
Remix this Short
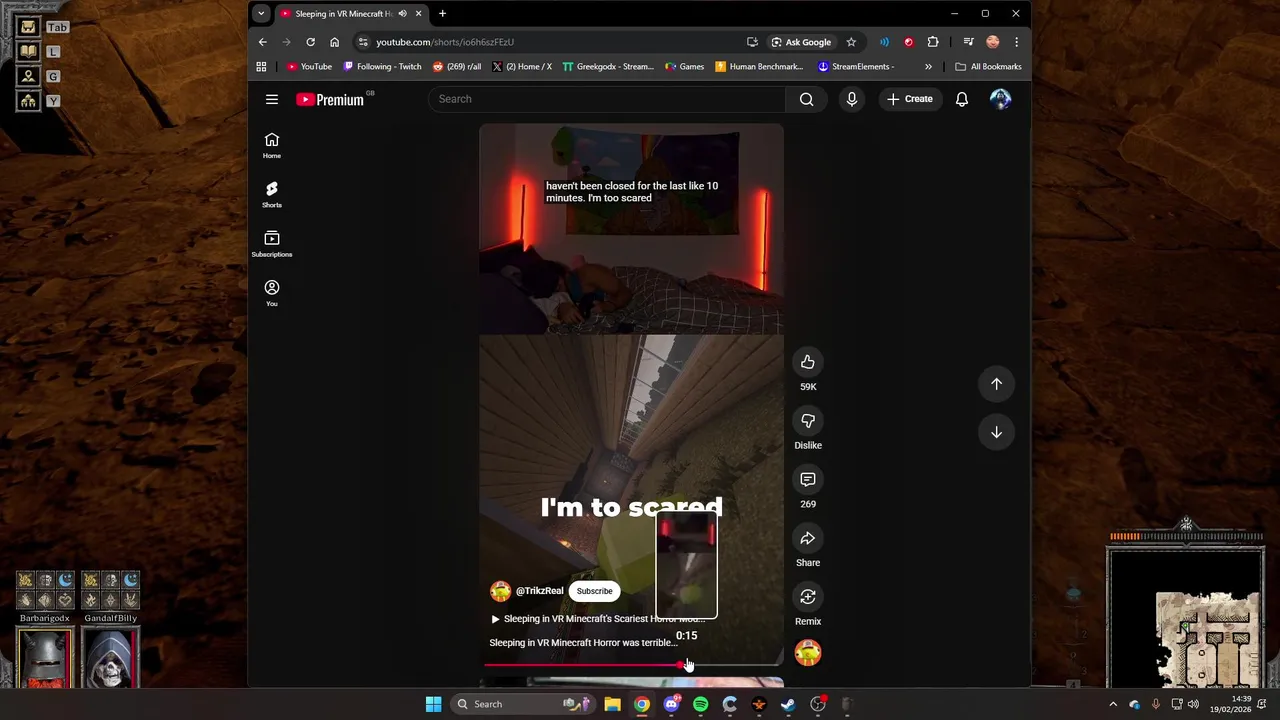[808, 597]
